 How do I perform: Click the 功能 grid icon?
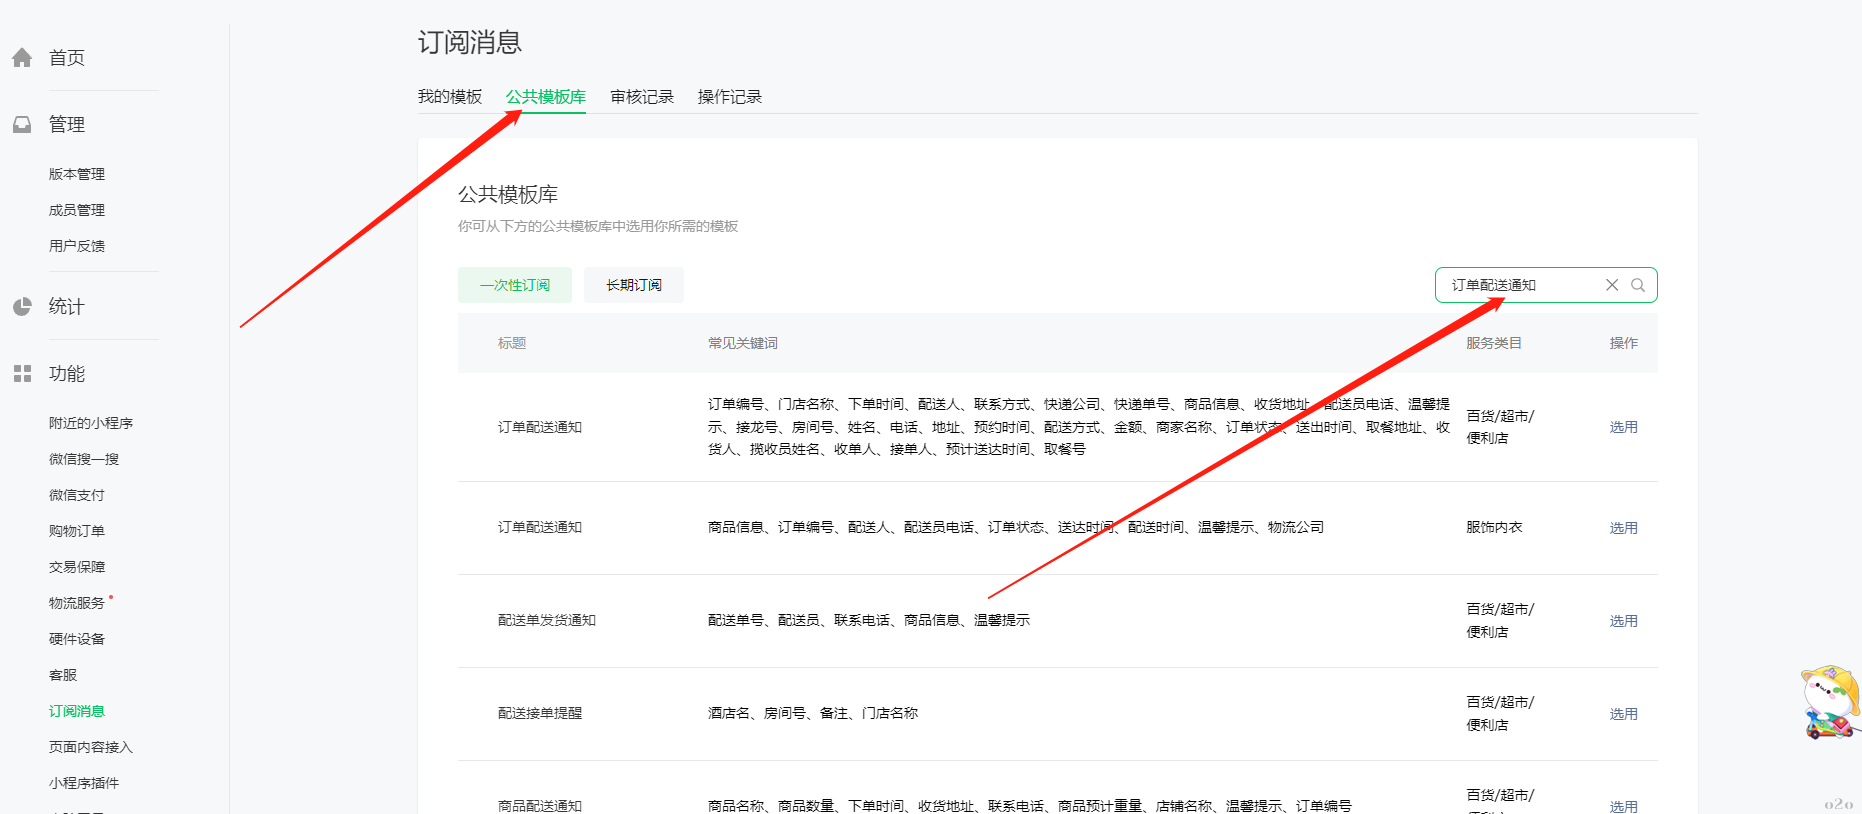click(x=22, y=374)
